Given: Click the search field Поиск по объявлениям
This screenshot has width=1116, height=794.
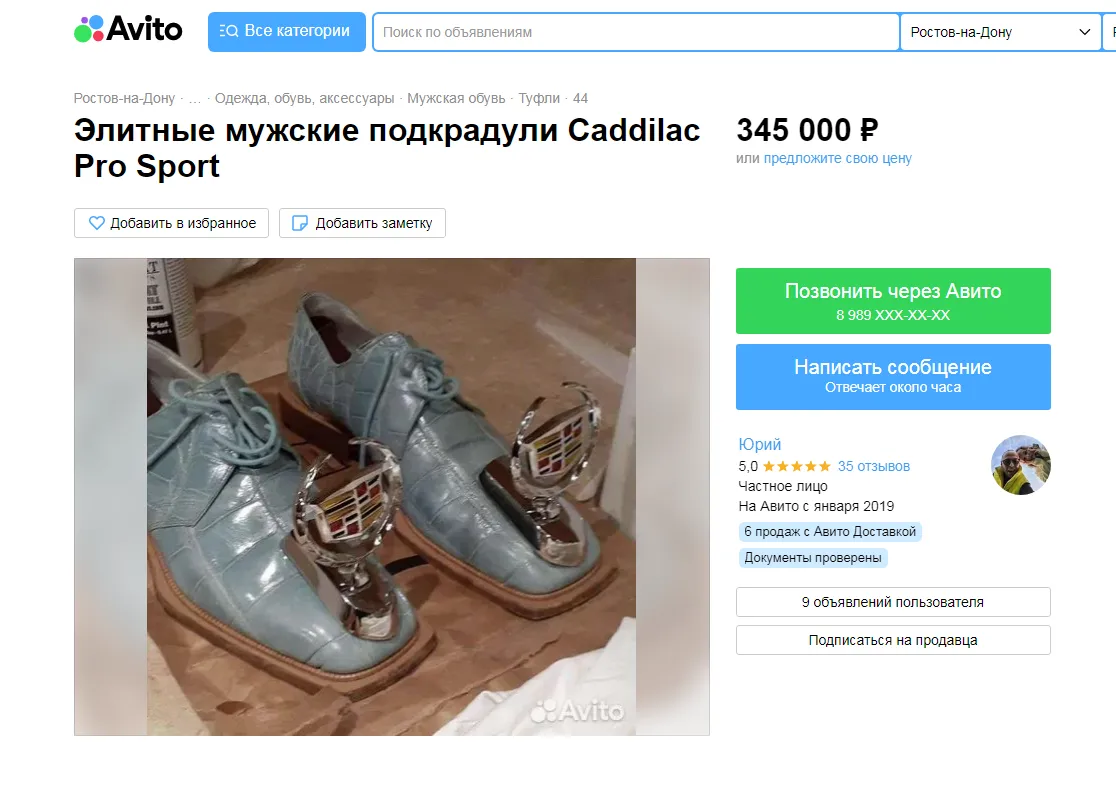Looking at the screenshot, I should tap(636, 32).
